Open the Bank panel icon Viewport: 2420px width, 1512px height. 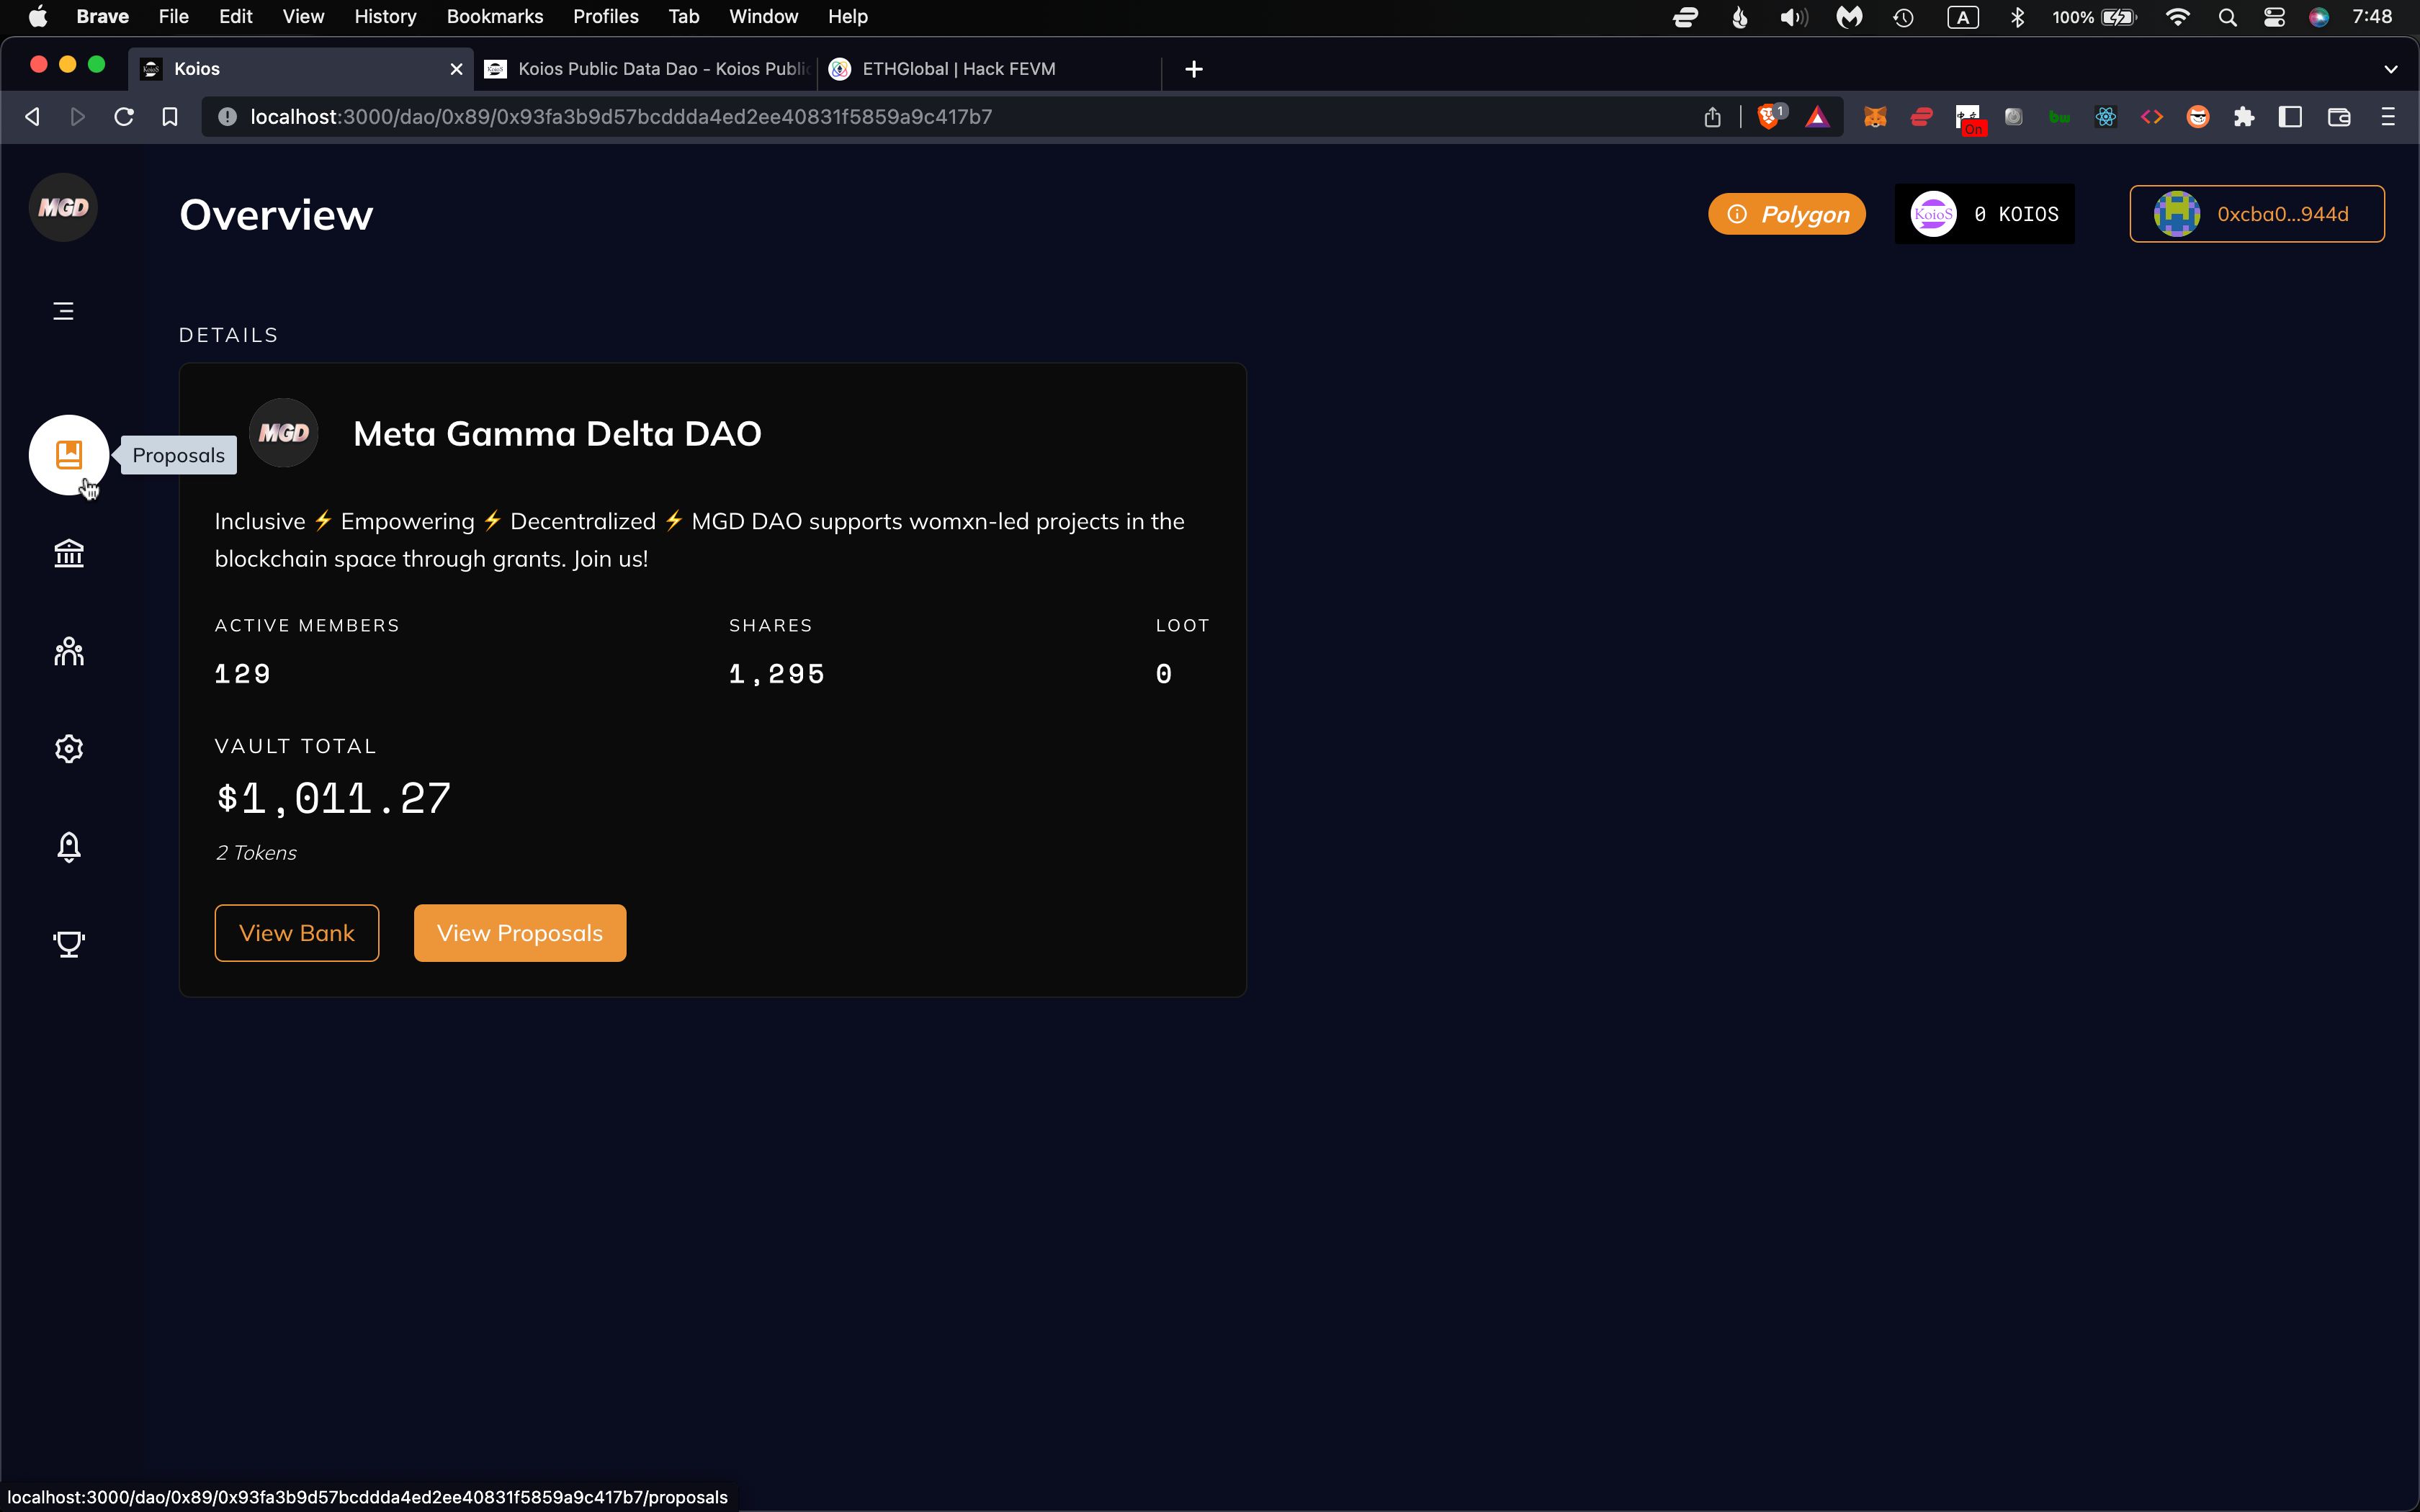tap(68, 552)
